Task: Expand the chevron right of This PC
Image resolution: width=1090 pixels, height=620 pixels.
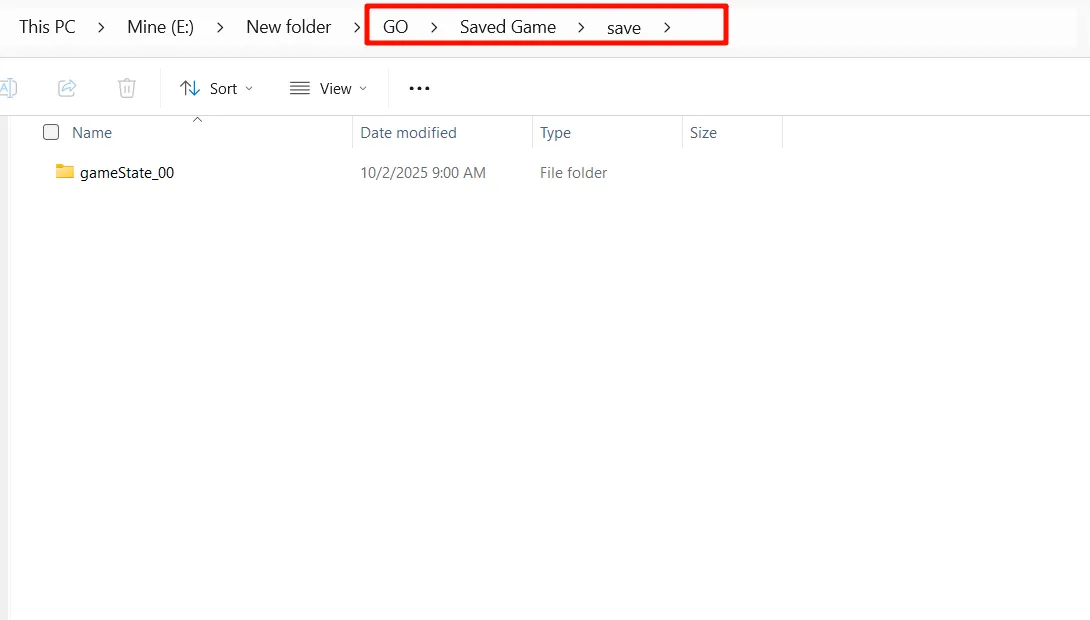Action: click(101, 28)
